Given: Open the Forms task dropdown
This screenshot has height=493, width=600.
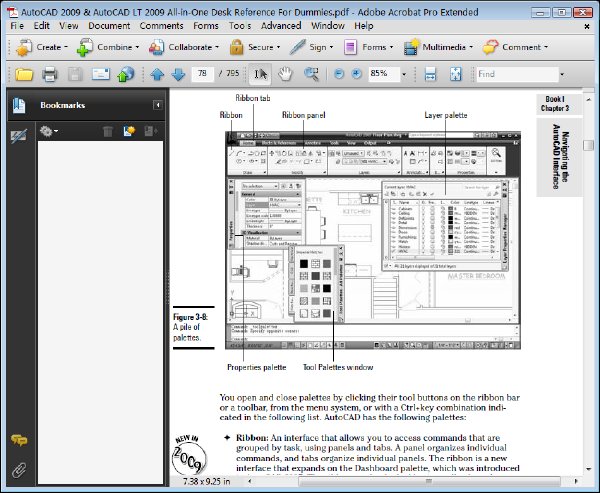Looking at the screenshot, I should click(x=368, y=47).
